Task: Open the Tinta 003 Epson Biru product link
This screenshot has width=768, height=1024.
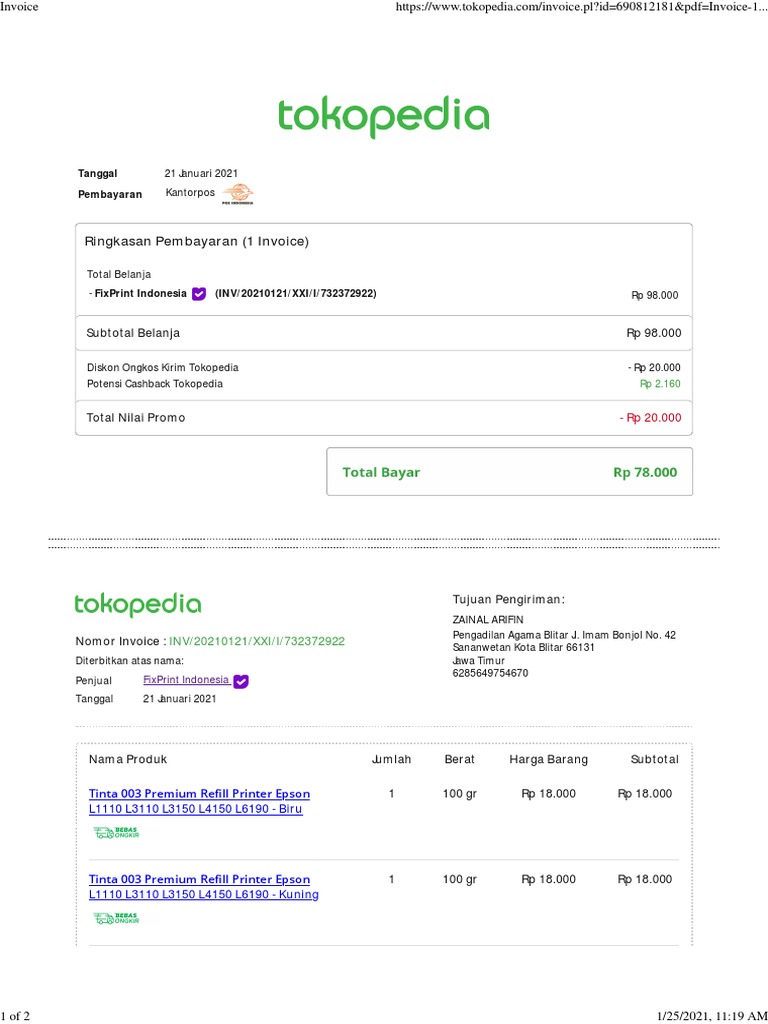Action: pos(199,801)
